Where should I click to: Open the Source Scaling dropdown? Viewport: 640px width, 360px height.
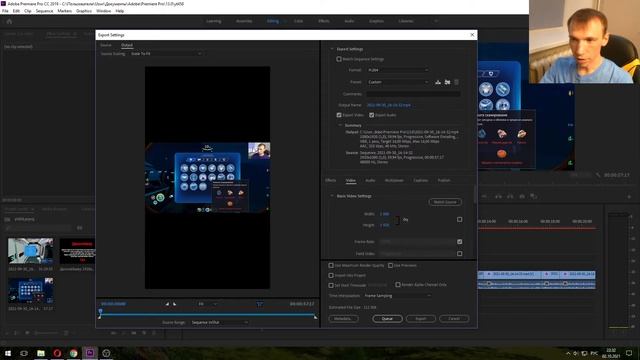tap(166, 54)
